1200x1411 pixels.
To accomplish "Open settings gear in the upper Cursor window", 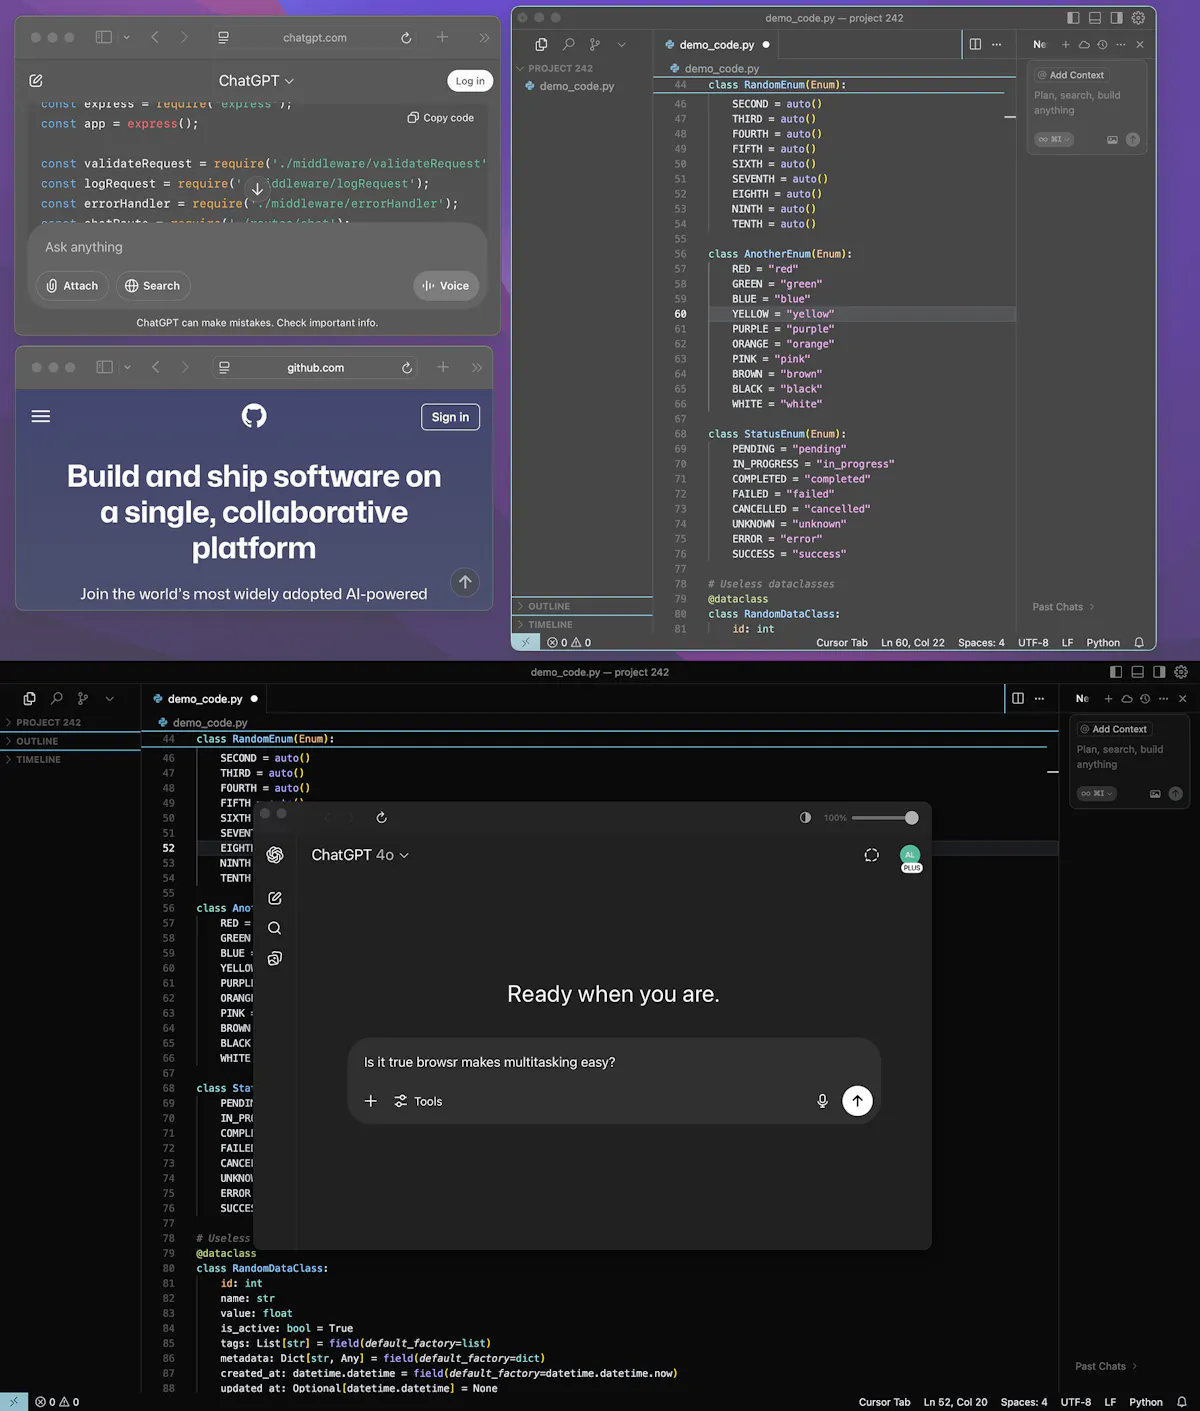I will pos(1138,18).
